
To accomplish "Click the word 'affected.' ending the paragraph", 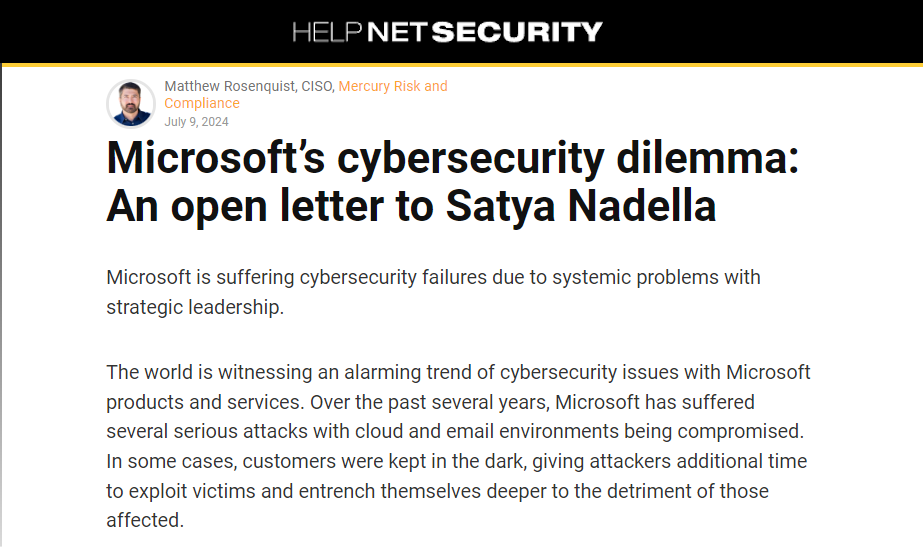I will 145,520.
